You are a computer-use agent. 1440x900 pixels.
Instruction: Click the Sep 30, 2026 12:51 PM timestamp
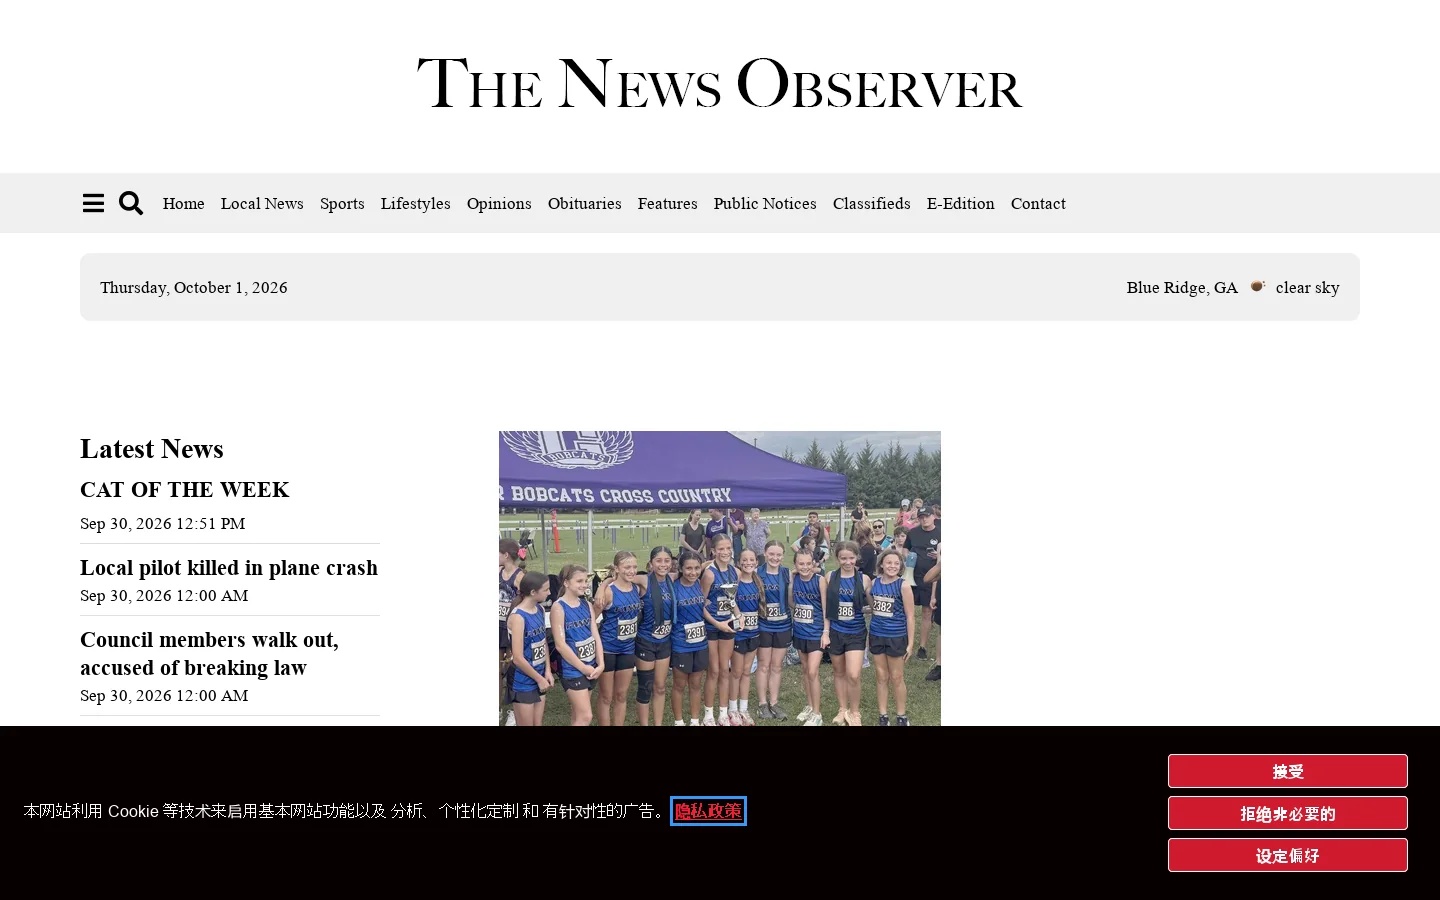click(x=163, y=523)
